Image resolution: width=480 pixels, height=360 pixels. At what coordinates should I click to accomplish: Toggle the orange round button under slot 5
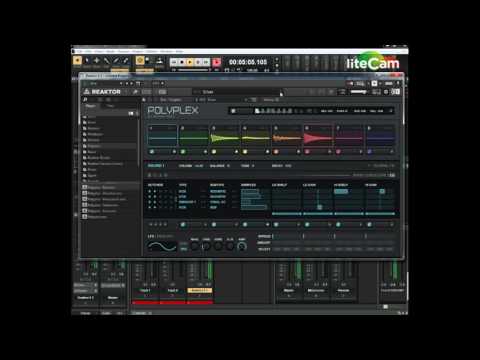point(276,152)
